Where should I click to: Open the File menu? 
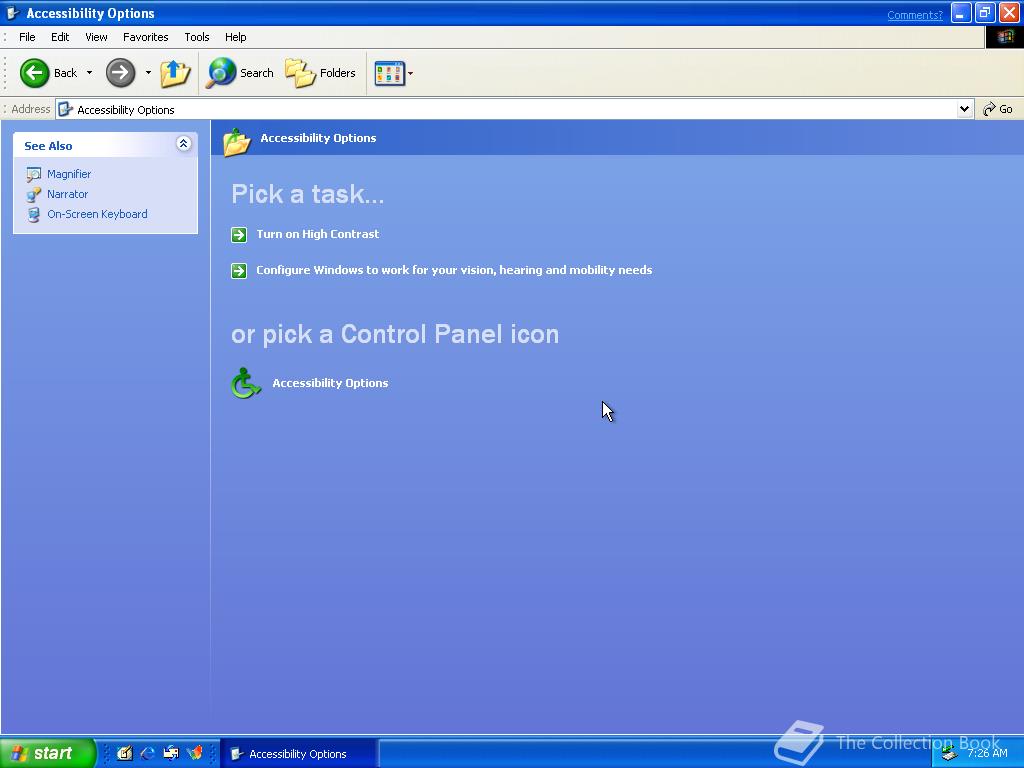pyautogui.click(x=27, y=37)
